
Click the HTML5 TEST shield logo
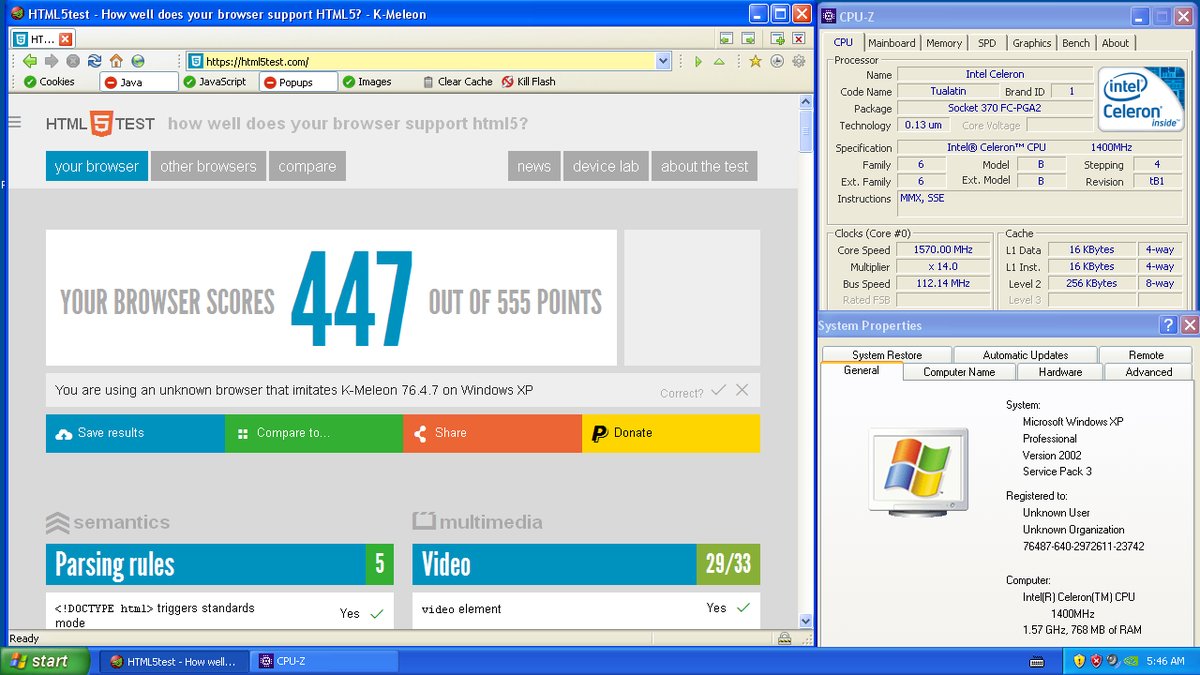pos(101,123)
